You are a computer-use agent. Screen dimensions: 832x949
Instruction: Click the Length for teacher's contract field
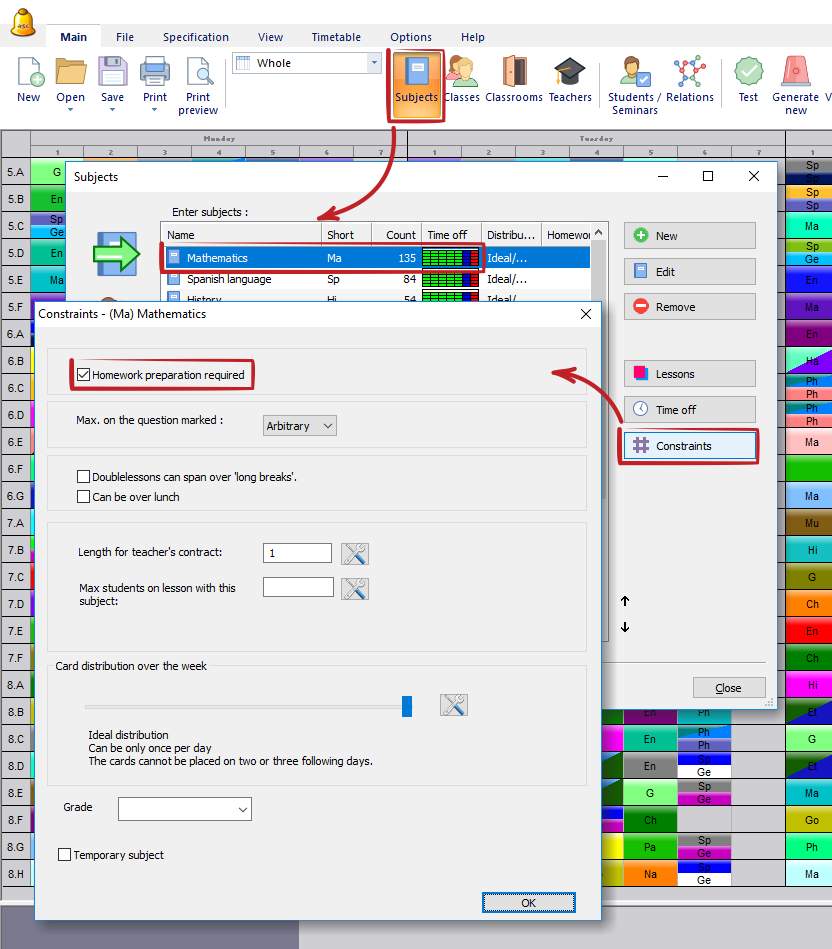[x=297, y=553]
